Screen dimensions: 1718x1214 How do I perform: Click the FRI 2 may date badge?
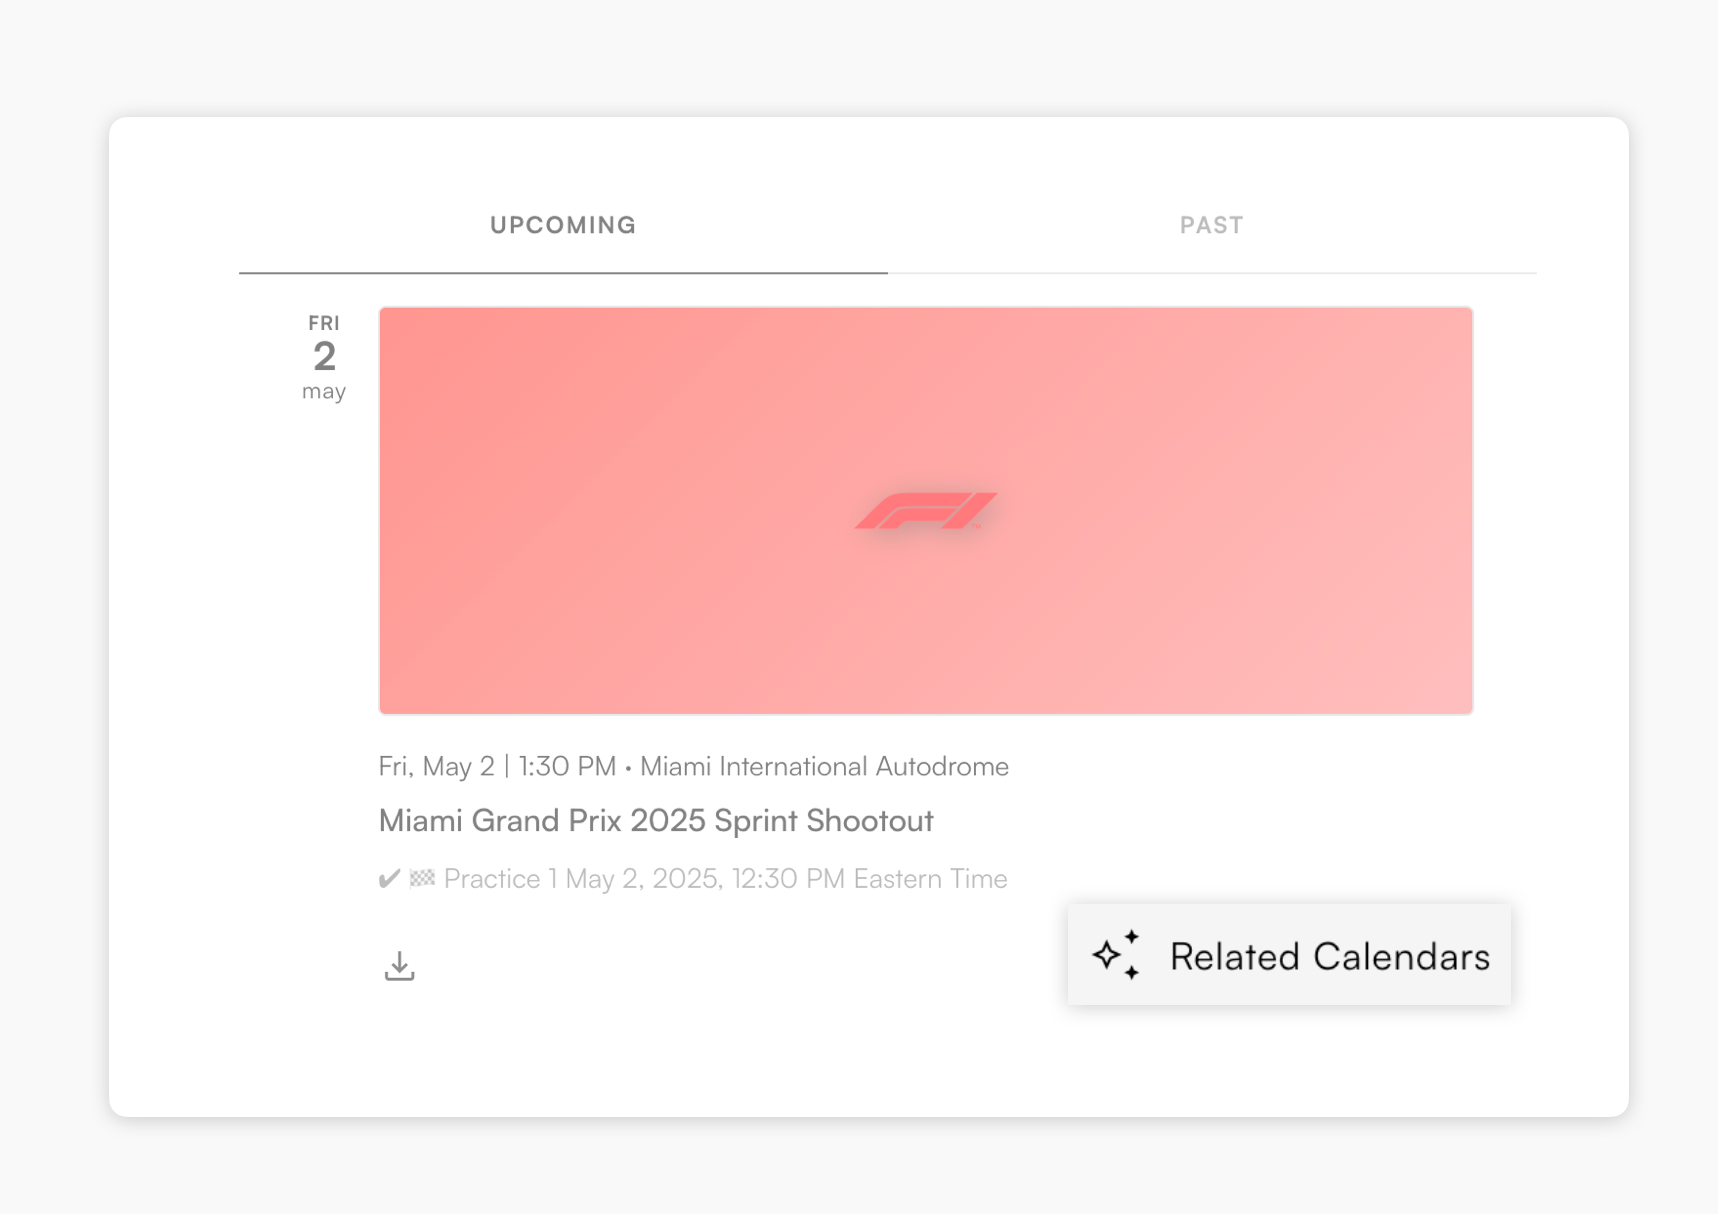(323, 357)
